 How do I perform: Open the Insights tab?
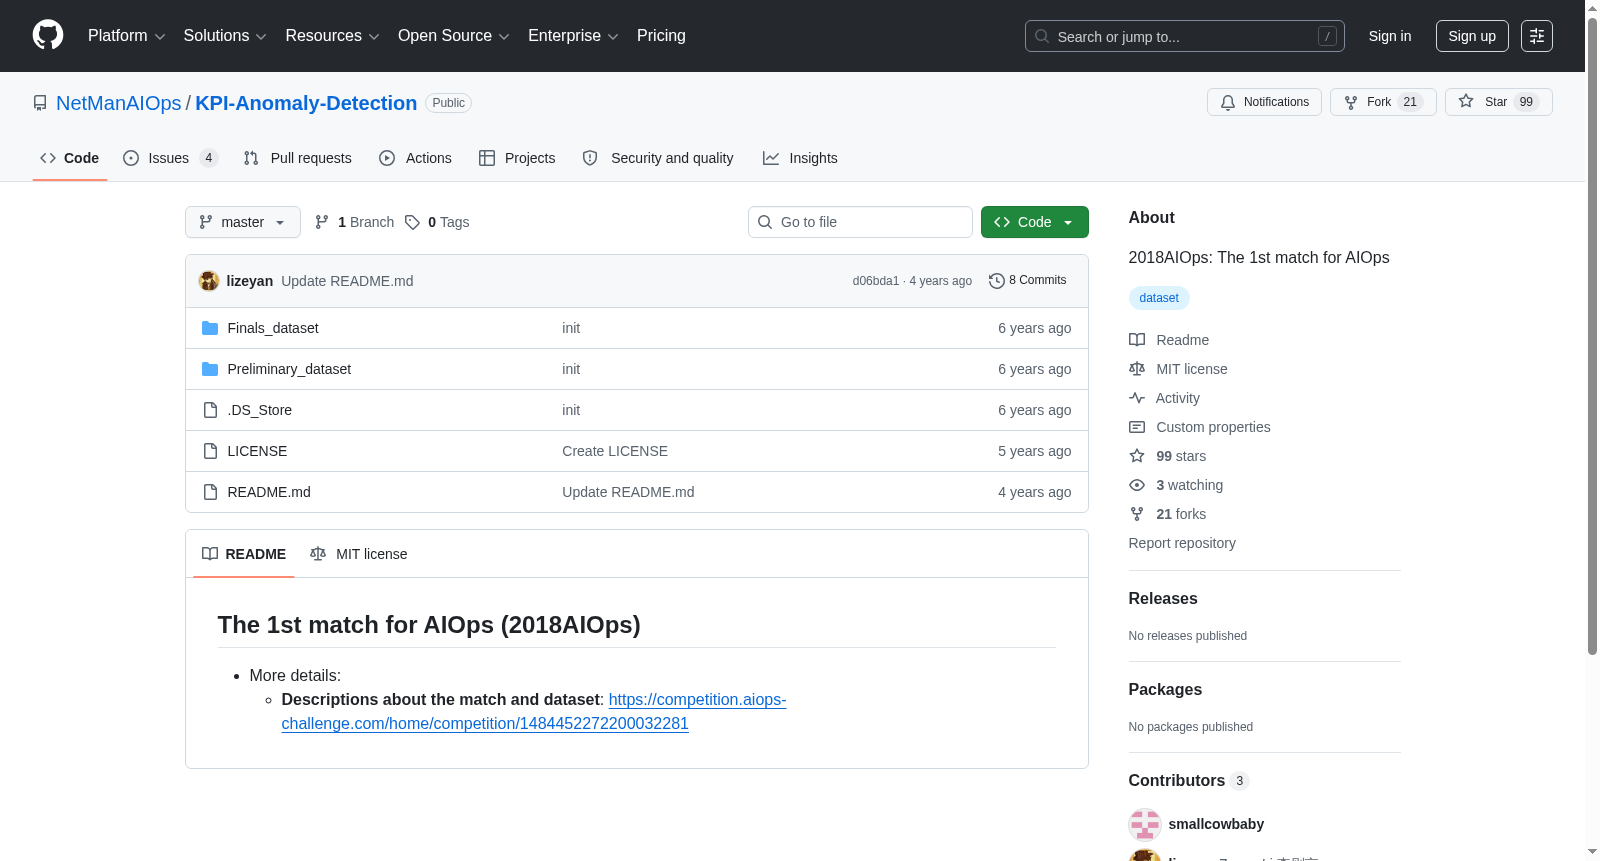coord(800,158)
